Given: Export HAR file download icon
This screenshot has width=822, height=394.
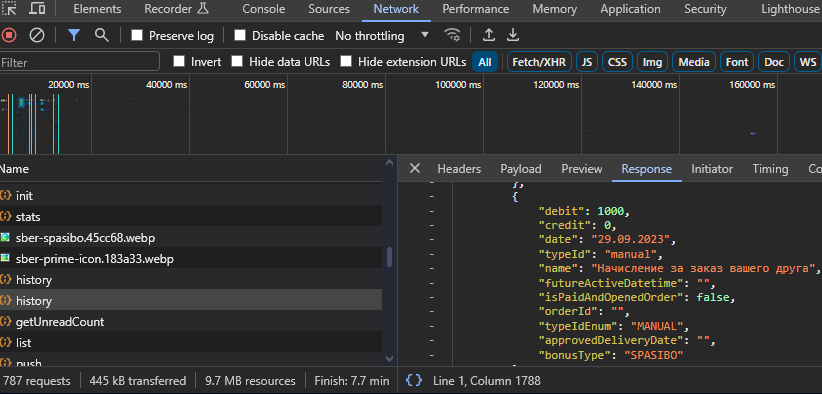Looking at the screenshot, I should click(513, 36).
